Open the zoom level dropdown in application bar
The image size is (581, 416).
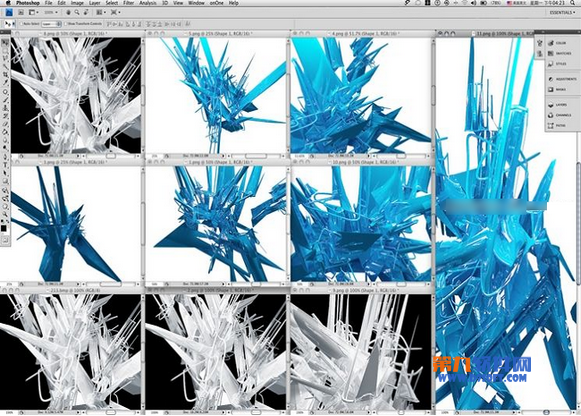(x=51, y=12)
